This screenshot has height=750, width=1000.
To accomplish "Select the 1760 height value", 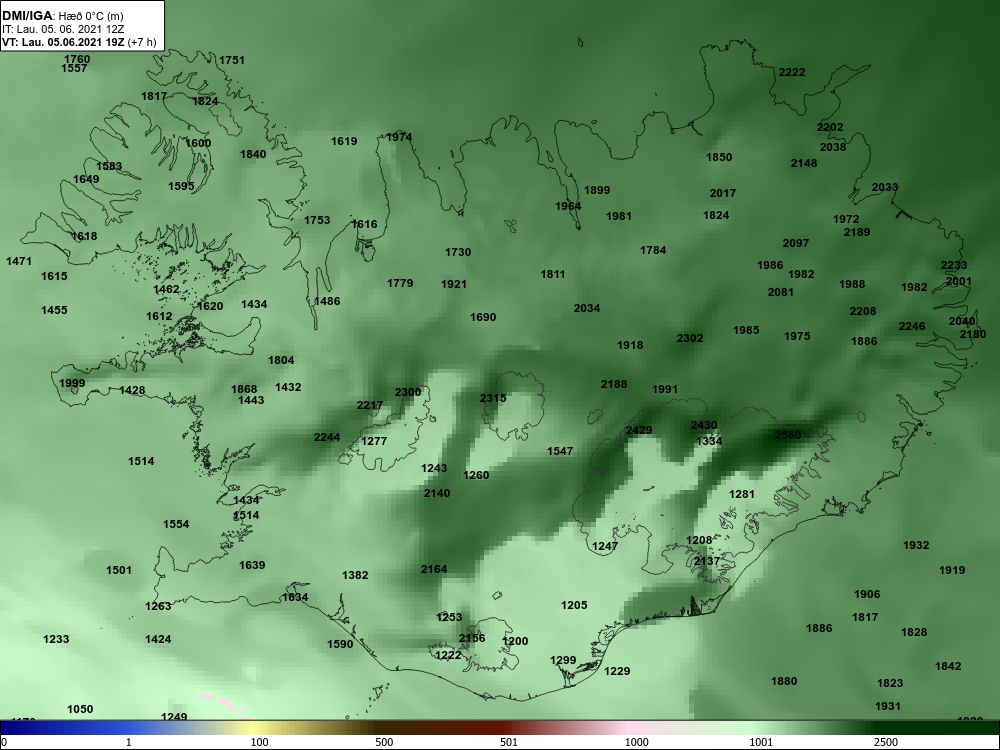I will pos(77,59).
